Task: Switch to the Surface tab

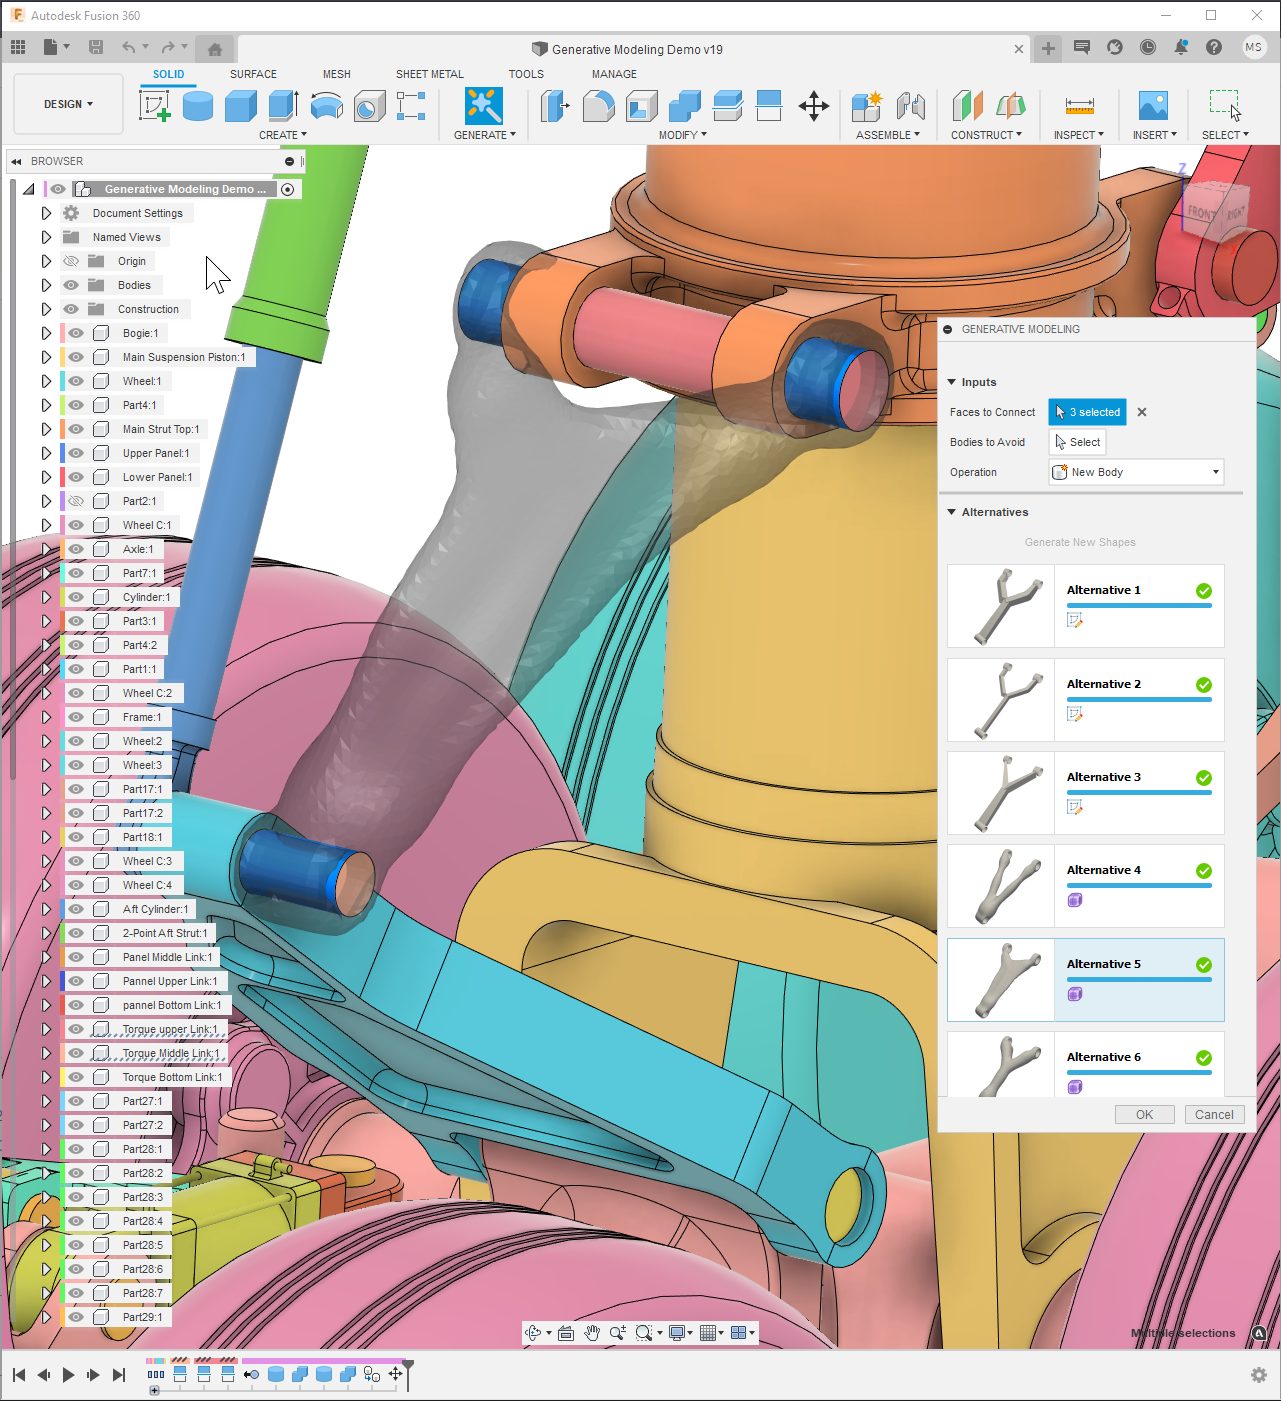Action: click(253, 74)
